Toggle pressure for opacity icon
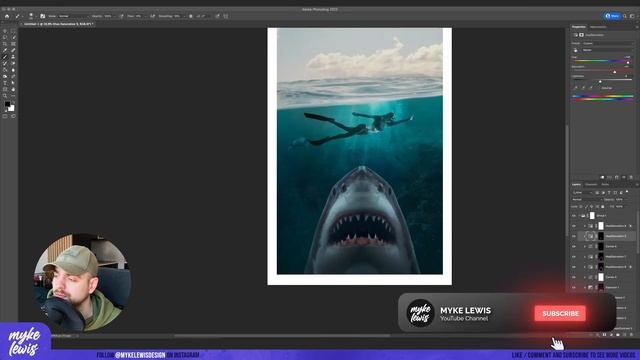640x360 pixels. [x=121, y=16]
